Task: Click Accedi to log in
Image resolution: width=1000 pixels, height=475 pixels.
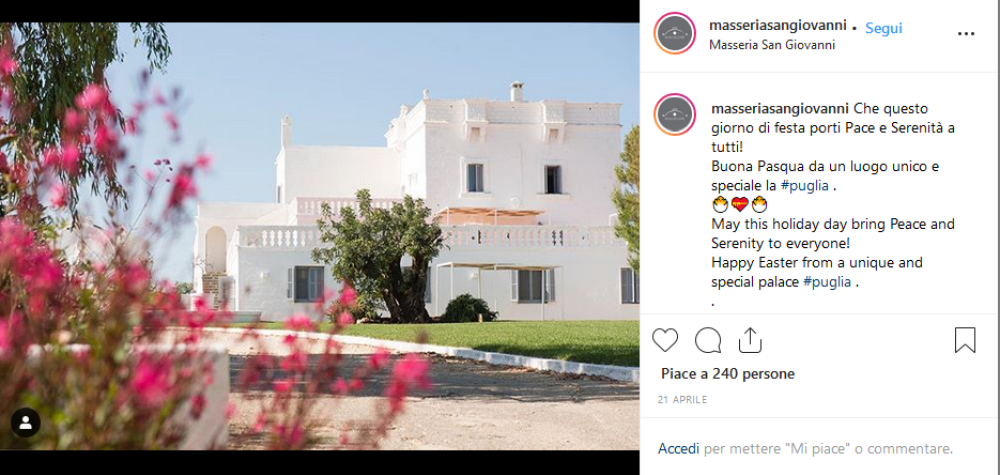Action: (679, 449)
